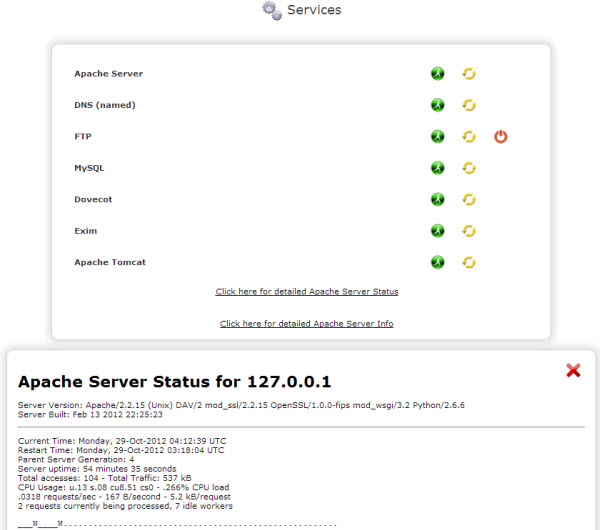Open the detailed Apache Server Info link
Image resolution: width=600 pixels, height=530 pixels.
click(307, 324)
